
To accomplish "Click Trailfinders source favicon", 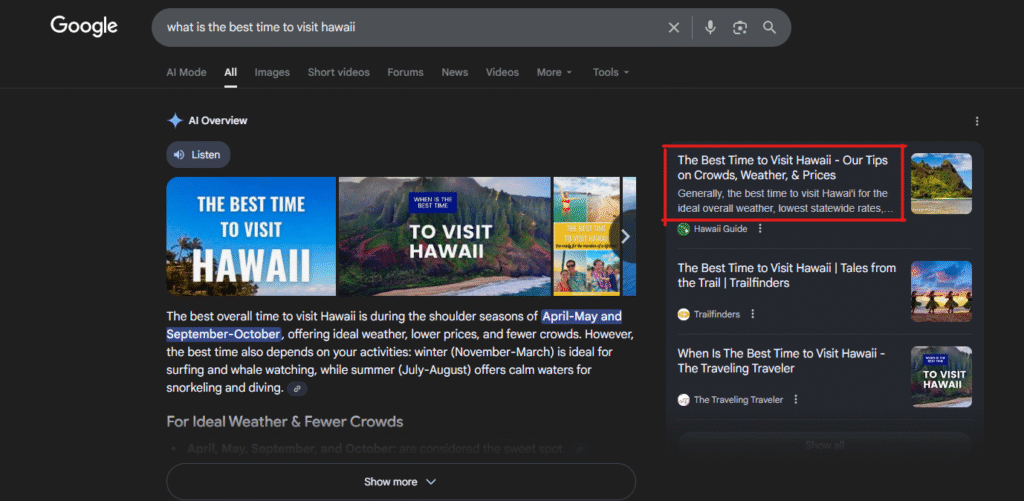I will click(684, 314).
